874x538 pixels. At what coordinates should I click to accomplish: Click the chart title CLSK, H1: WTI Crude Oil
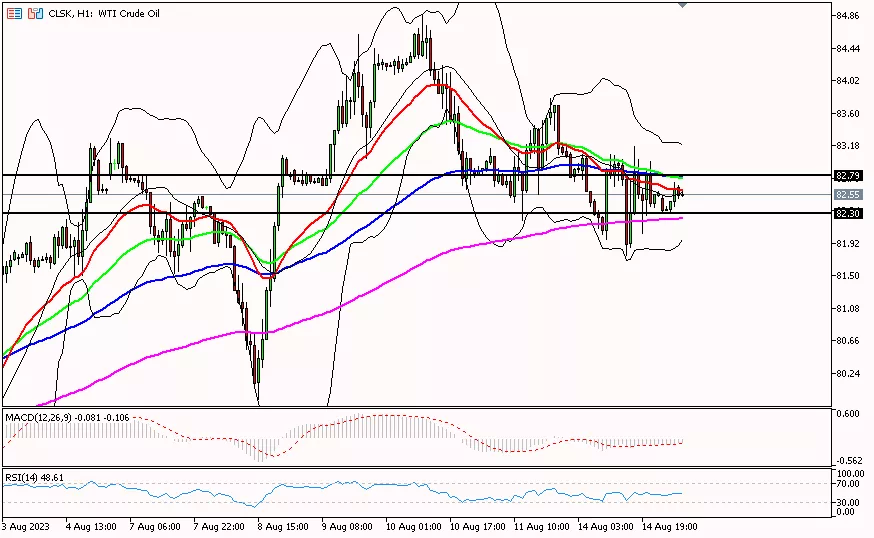[104, 13]
